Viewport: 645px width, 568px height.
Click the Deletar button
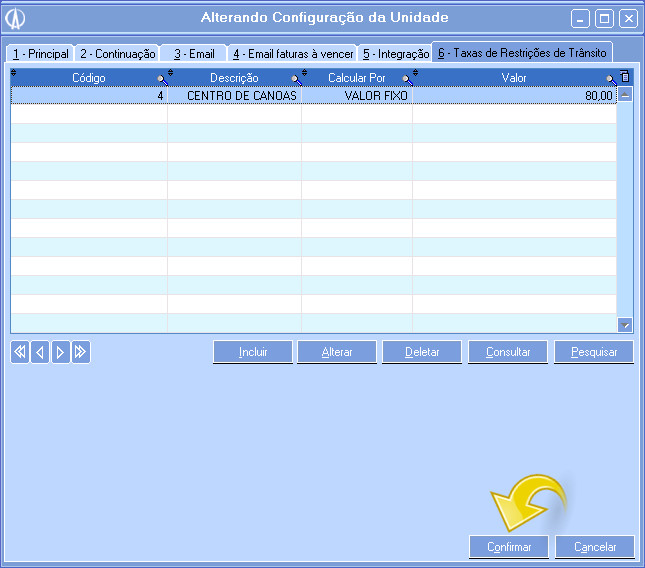(422, 352)
